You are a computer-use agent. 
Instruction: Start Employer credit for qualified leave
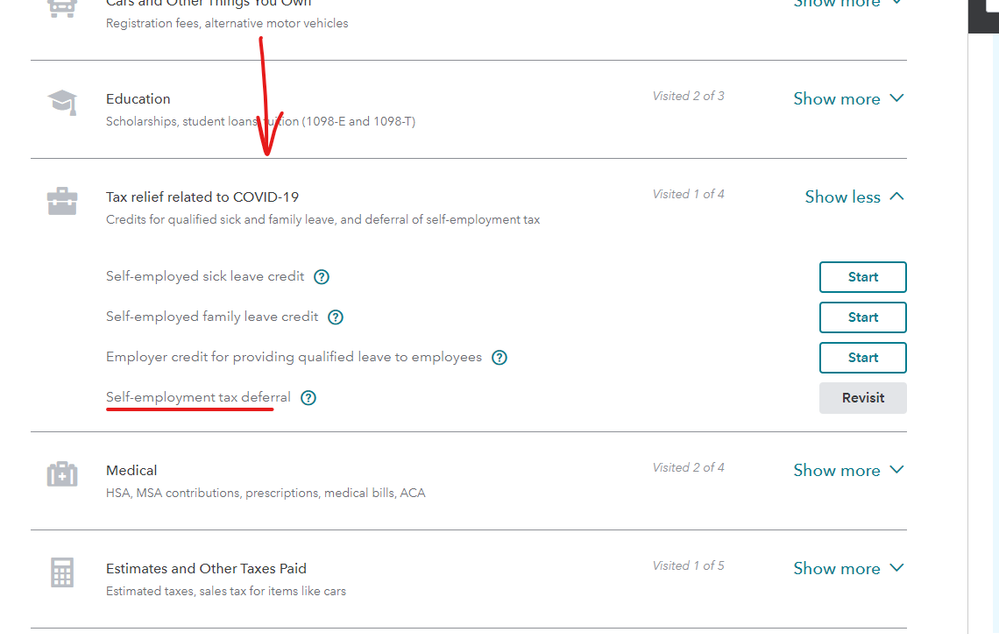coord(862,357)
